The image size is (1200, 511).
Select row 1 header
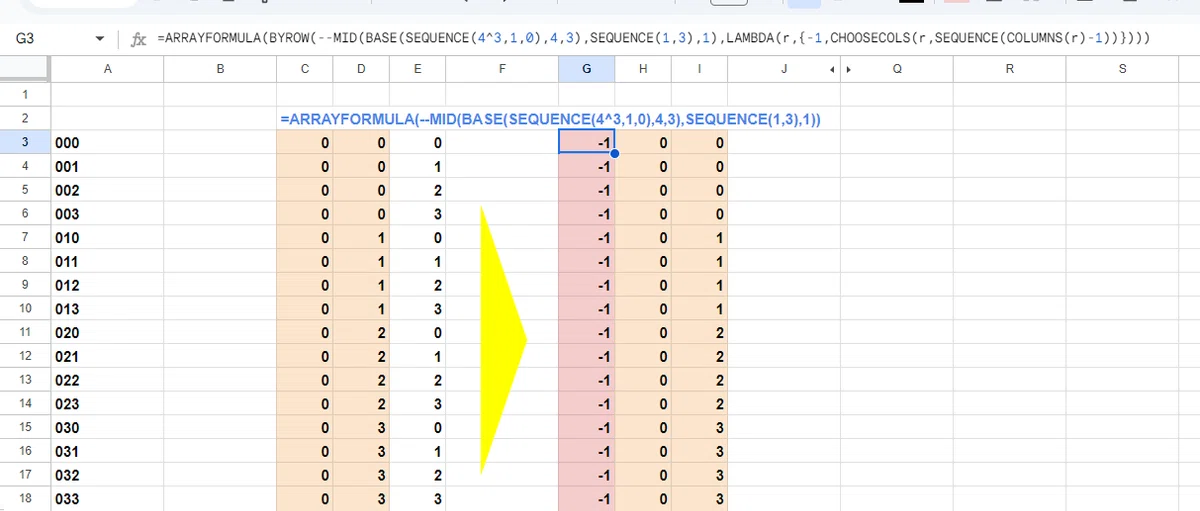tap(25, 94)
